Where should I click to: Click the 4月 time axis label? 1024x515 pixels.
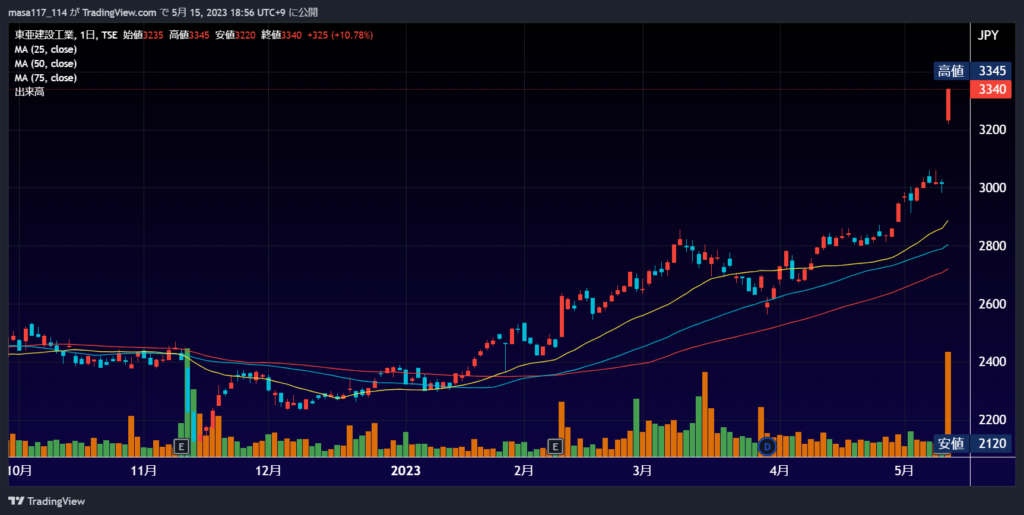[x=779, y=471]
